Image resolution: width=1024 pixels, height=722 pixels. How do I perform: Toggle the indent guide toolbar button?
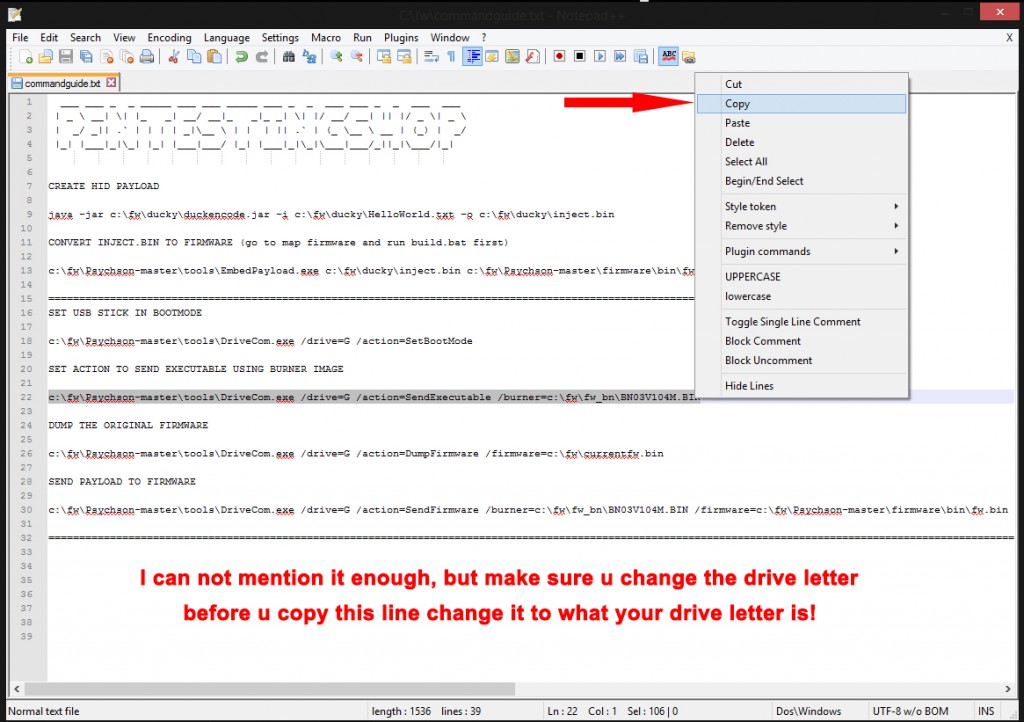coord(472,57)
